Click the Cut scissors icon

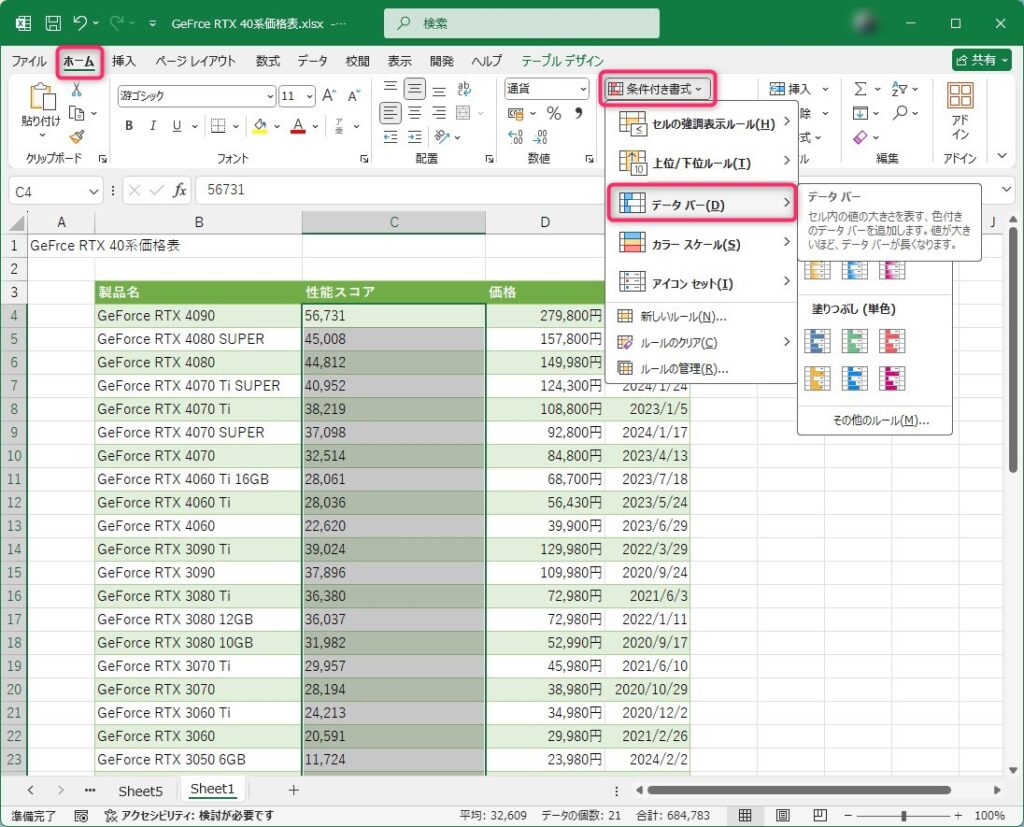[76, 90]
